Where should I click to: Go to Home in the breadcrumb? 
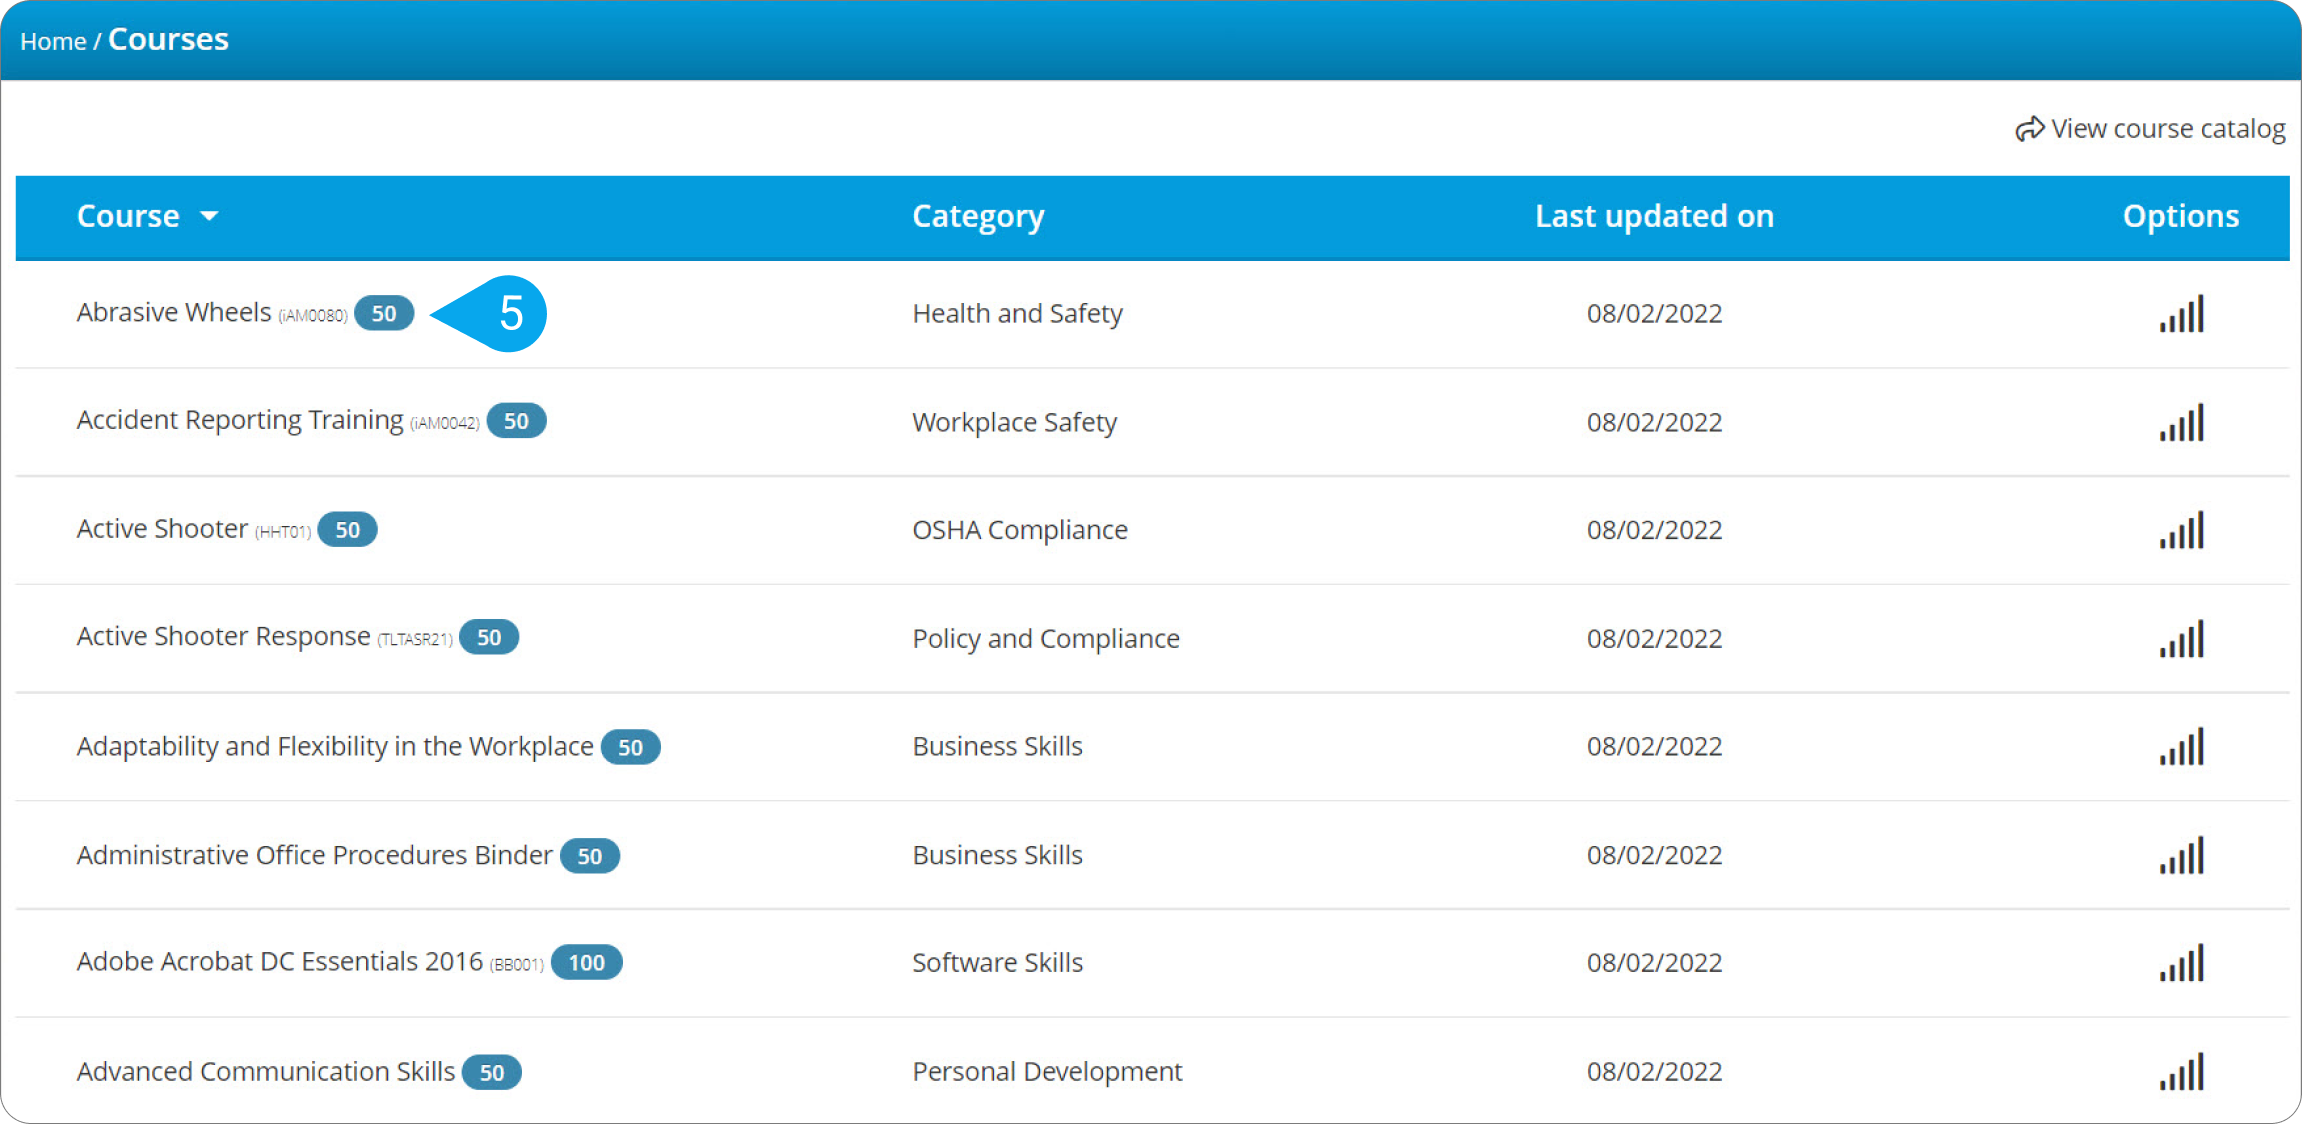pos(53,42)
